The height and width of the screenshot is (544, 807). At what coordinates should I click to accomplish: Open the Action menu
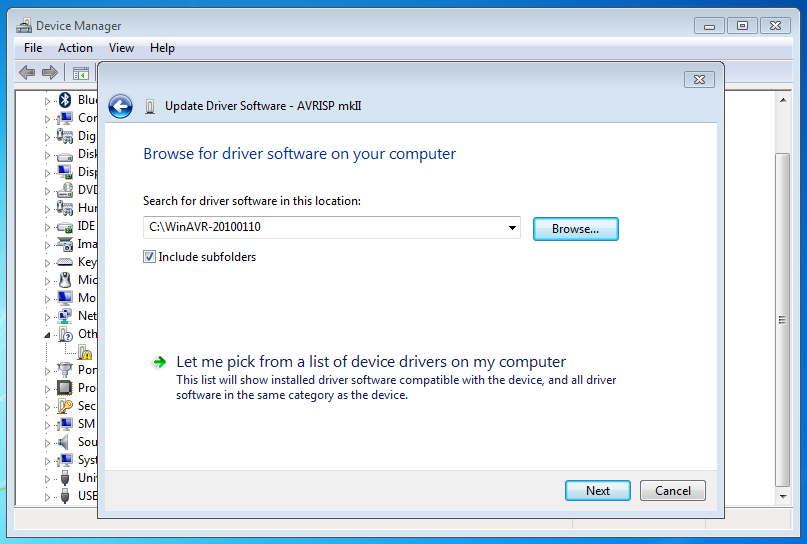(75, 48)
